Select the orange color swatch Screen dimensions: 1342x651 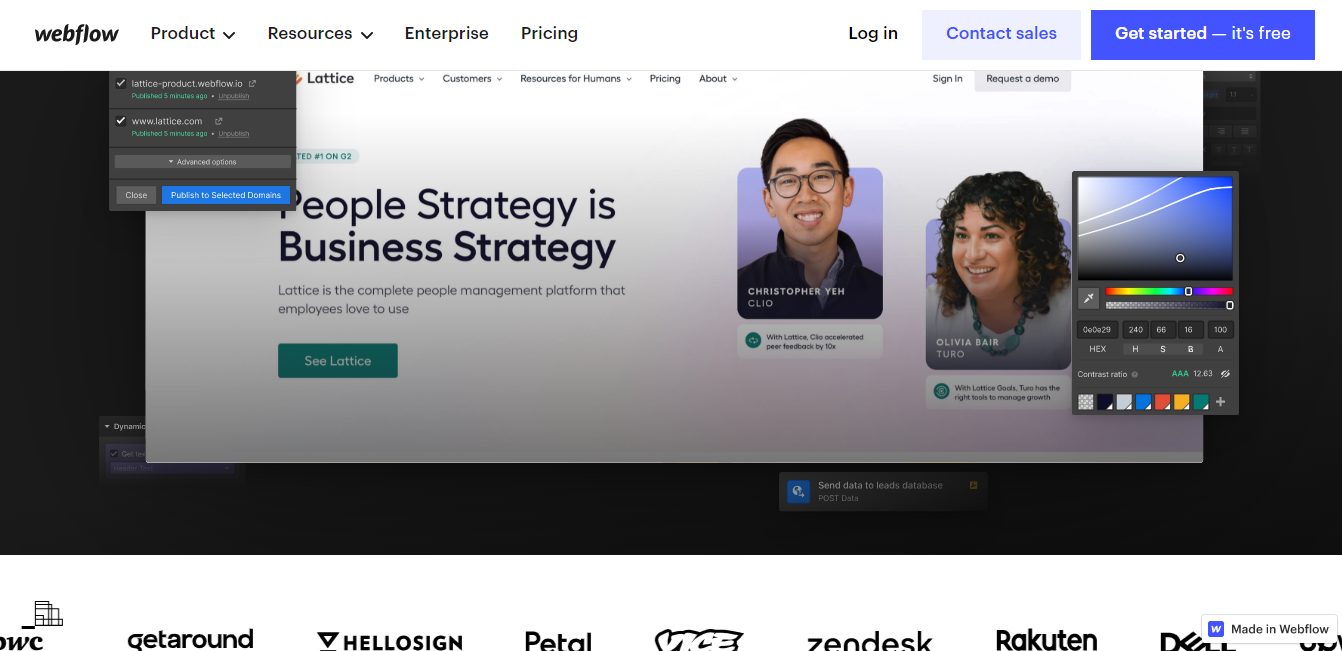(x=1181, y=402)
